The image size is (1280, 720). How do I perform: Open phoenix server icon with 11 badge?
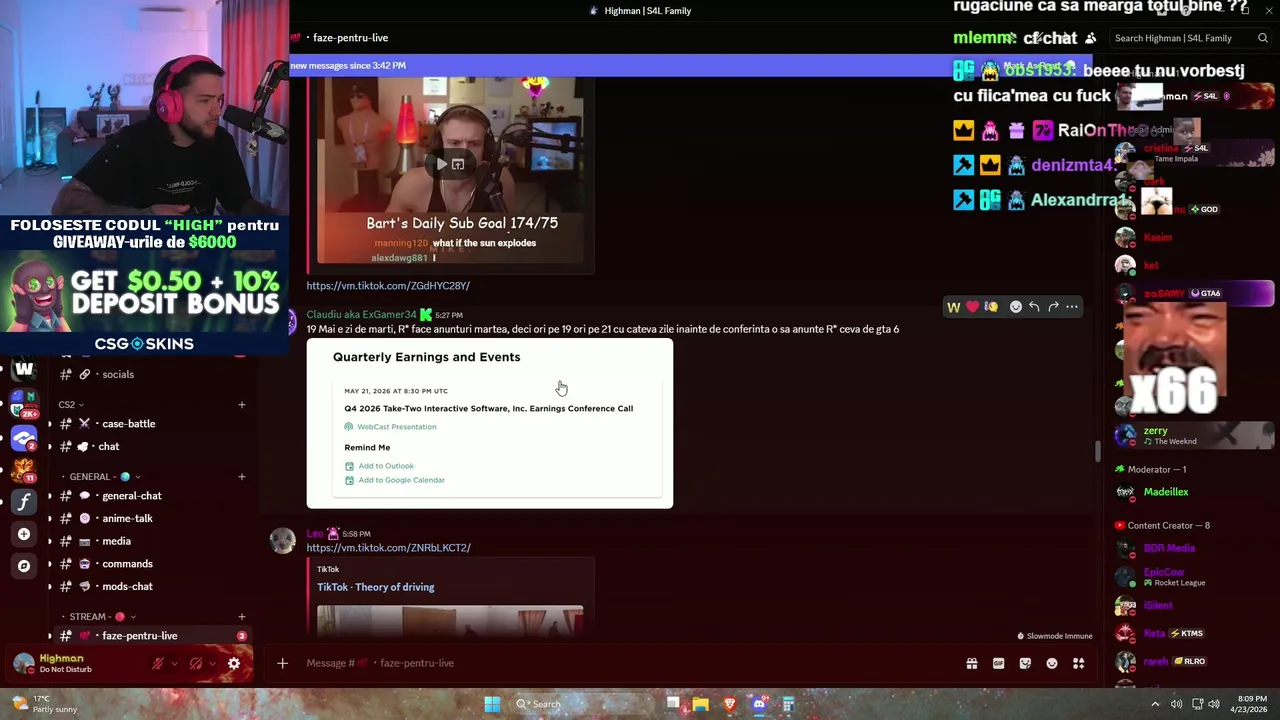click(24, 470)
